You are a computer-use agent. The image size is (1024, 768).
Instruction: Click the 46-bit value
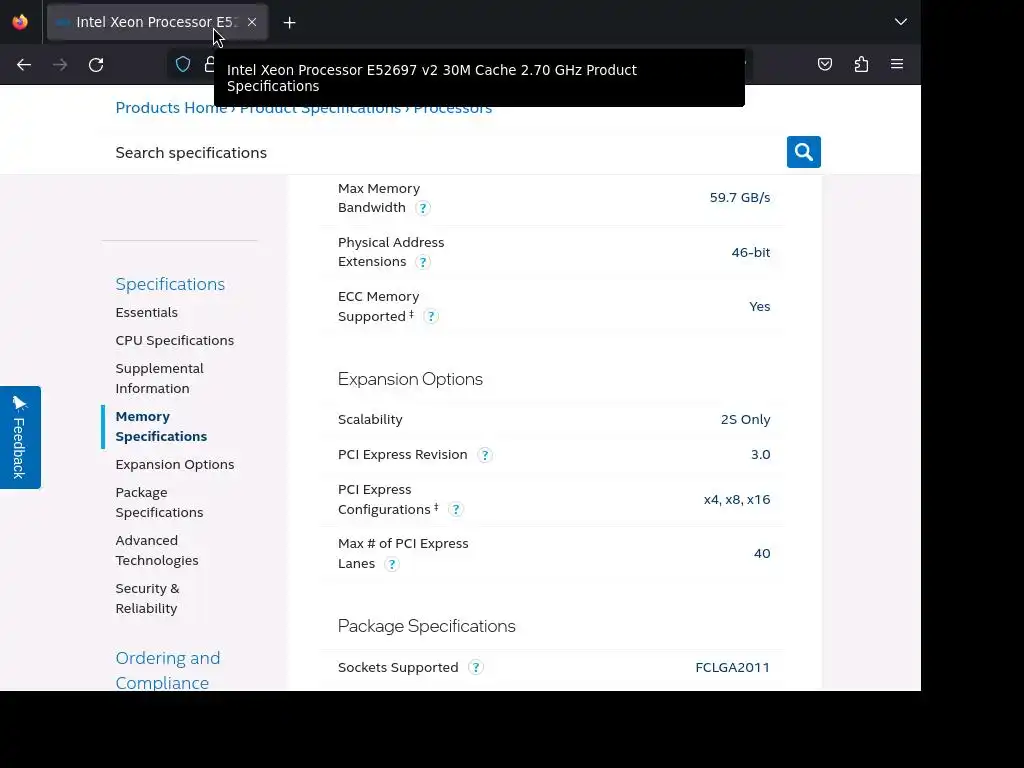click(x=750, y=252)
